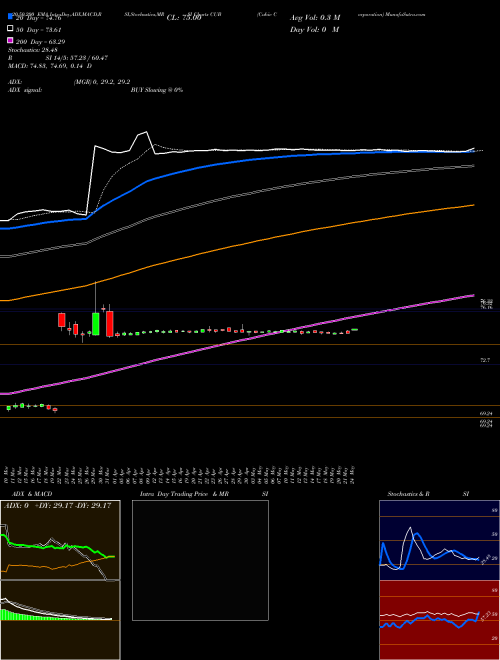This screenshot has width=500, height=660.
Task: Select the 200 Day - 68.29 label
Action: pyautogui.click(x=40, y=41)
